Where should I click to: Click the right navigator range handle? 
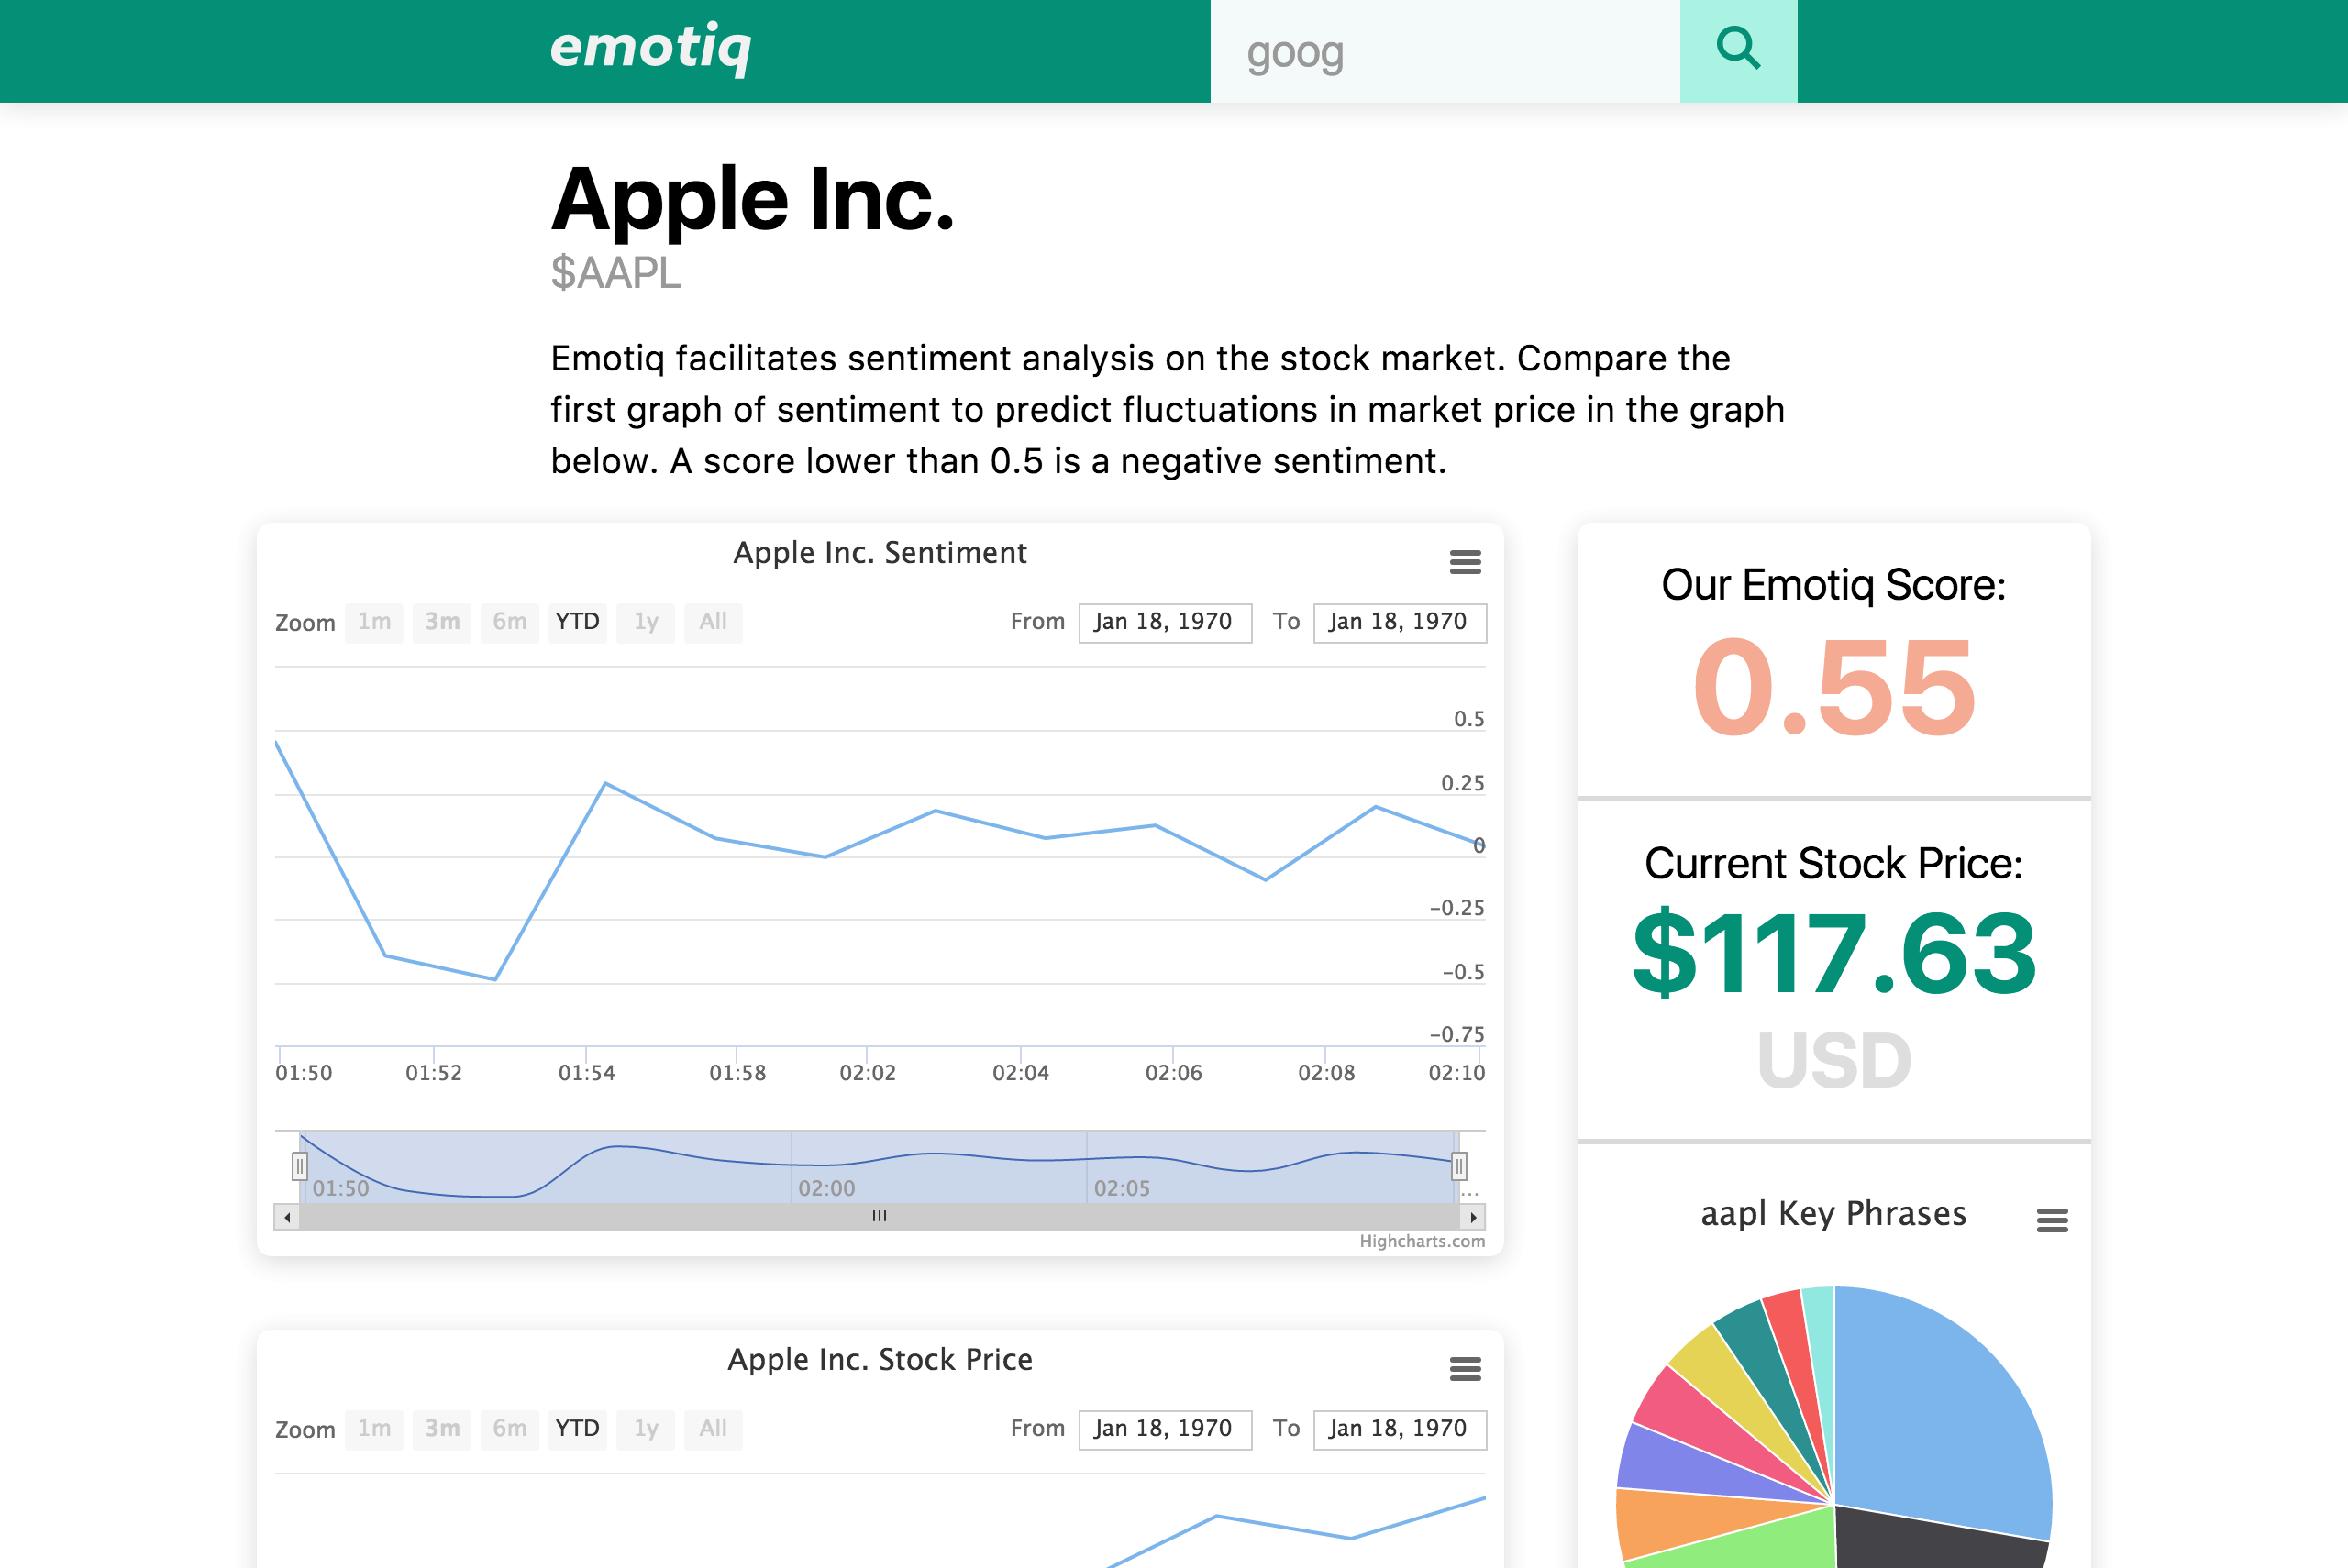pyautogui.click(x=1459, y=1166)
